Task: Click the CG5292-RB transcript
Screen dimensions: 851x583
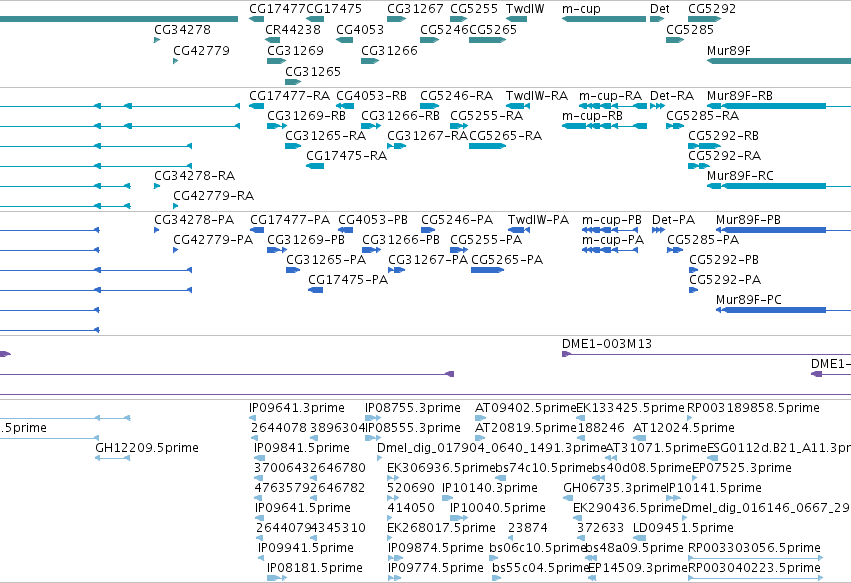Action: click(704, 146)
